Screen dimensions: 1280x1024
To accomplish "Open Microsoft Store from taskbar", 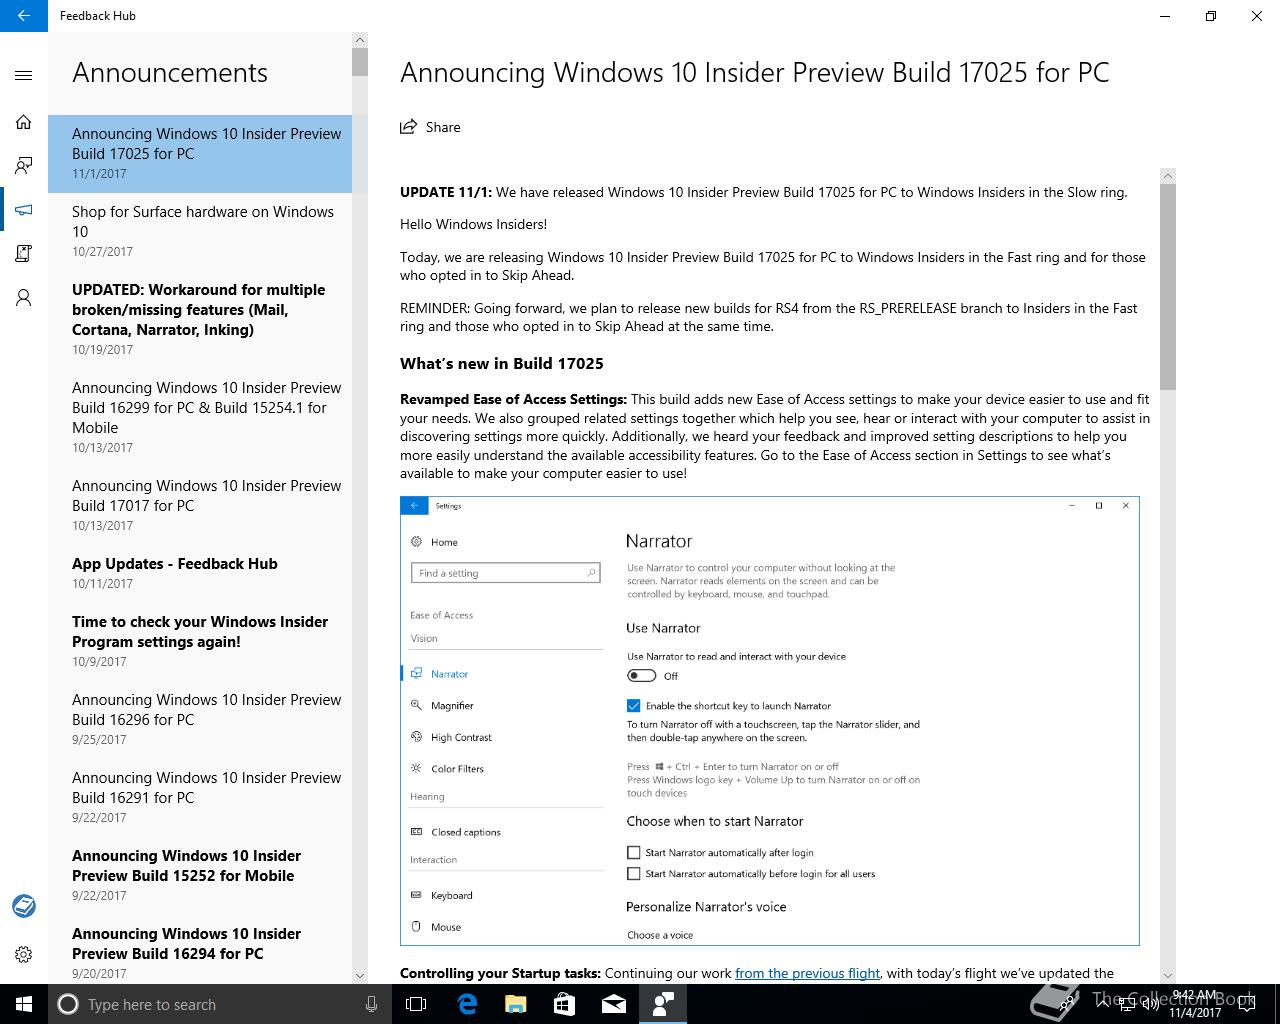I will (x=565, y=1004).
